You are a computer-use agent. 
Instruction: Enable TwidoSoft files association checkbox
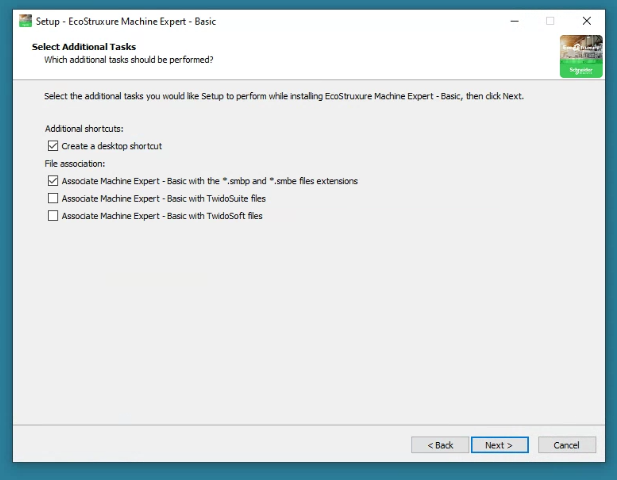[53, 216]
